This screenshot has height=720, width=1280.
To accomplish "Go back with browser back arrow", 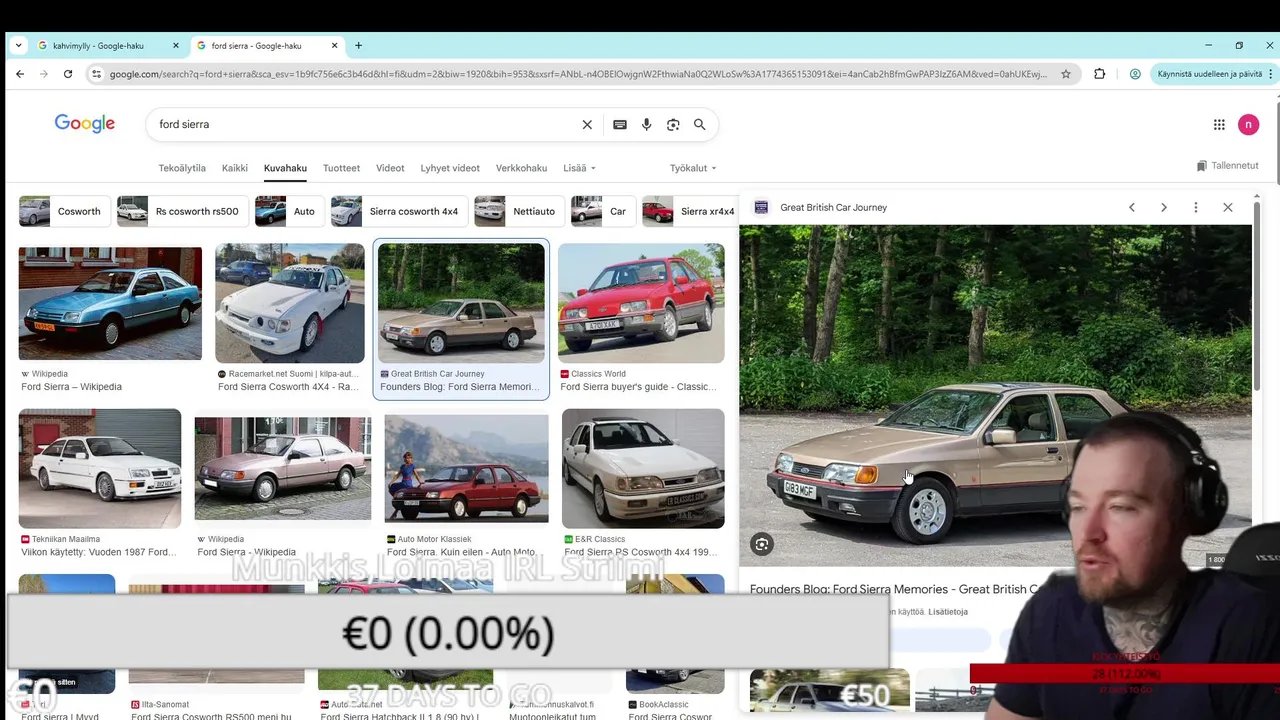I will 20,74.
